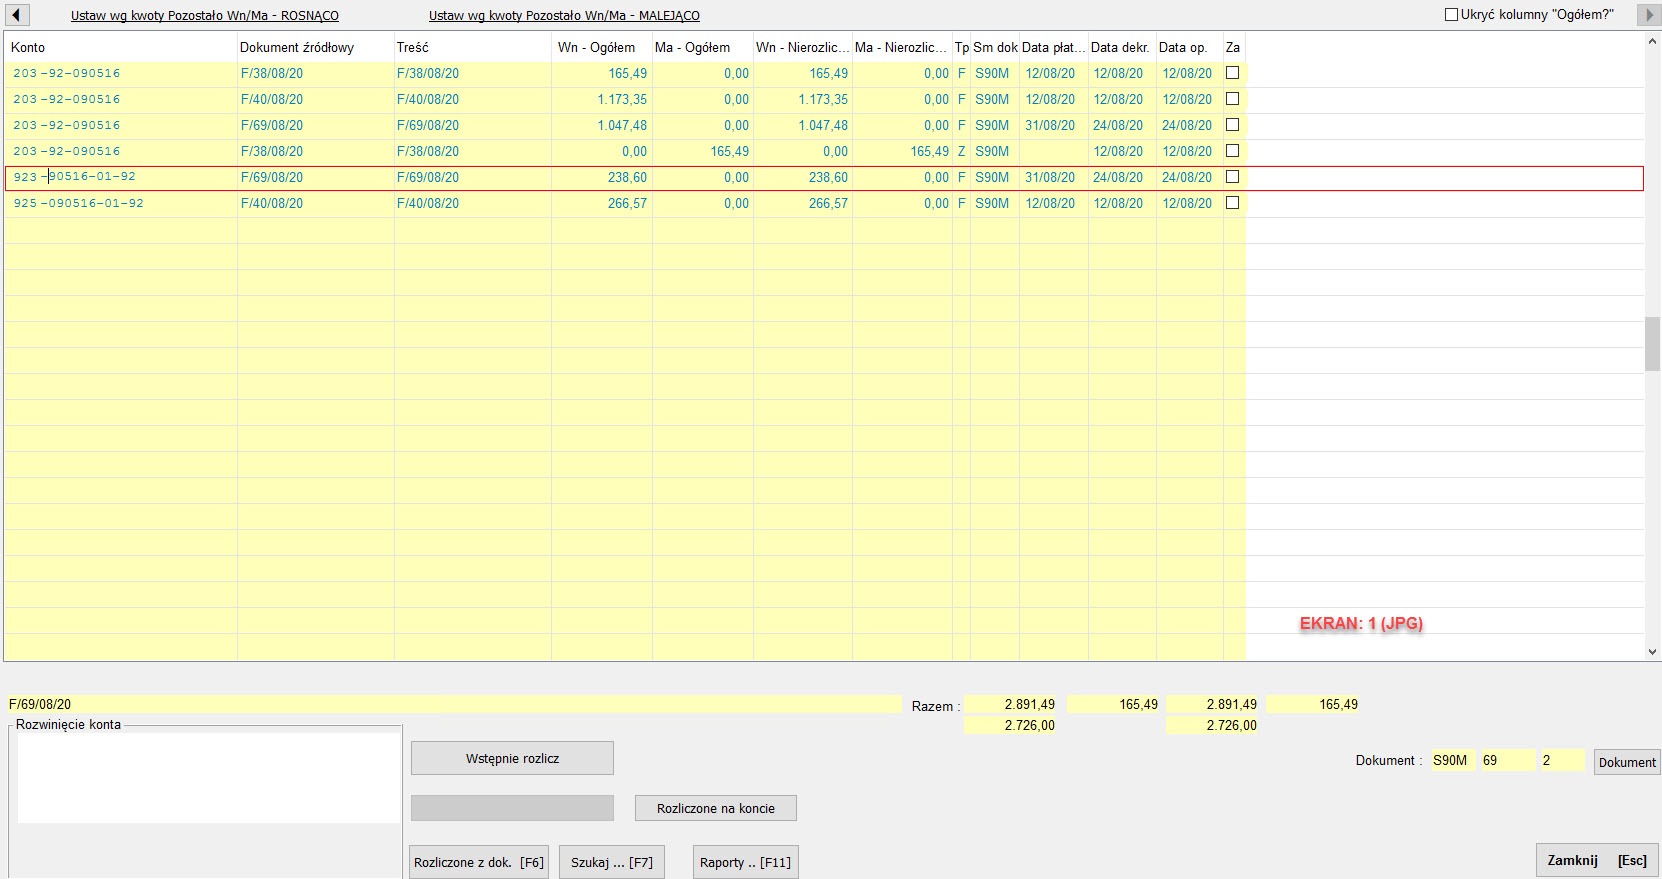Image resolution: width=1662 pixels, height=879 pixels.
Task: Select the 'Data dekr.' column header
Action: (x=1120, y=47)
